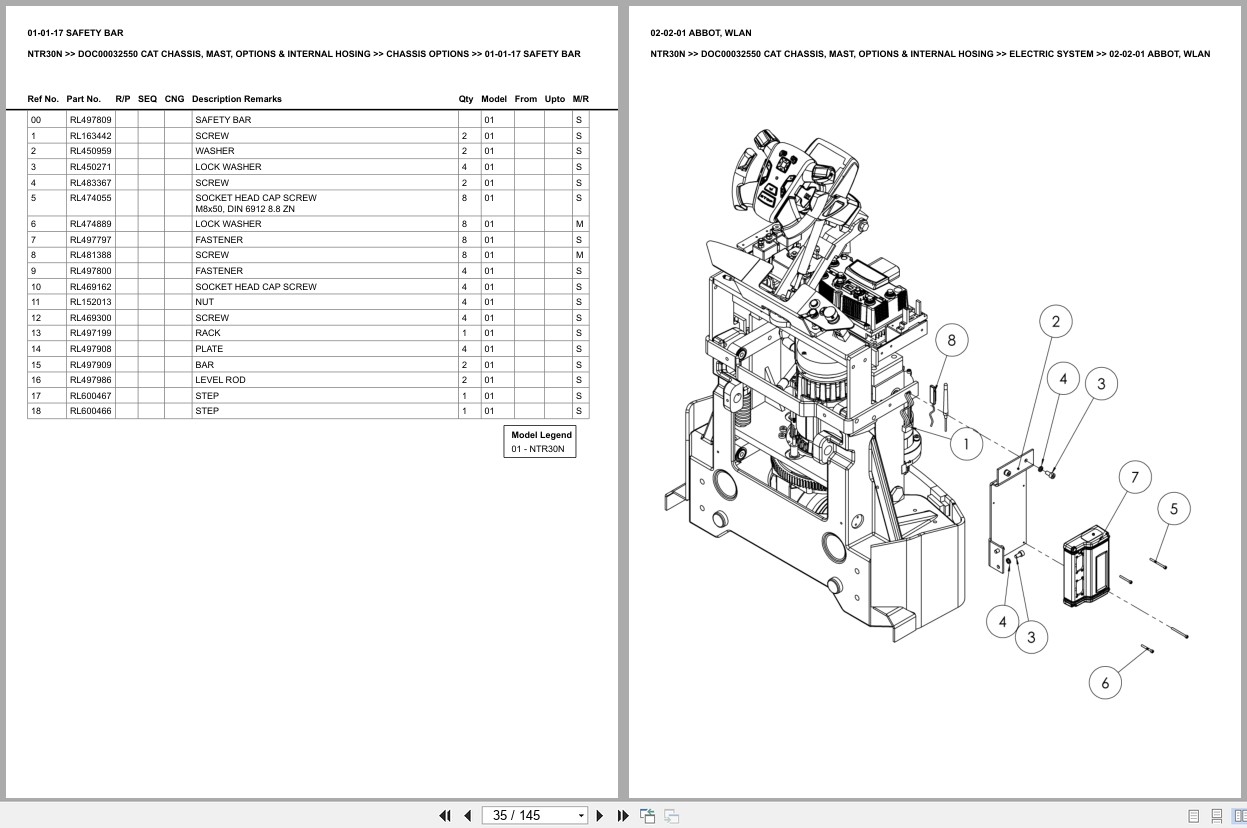Enable two-page facing layout
The height and width of the screenshot is (828, 1247).
[x=1240, y=816]
